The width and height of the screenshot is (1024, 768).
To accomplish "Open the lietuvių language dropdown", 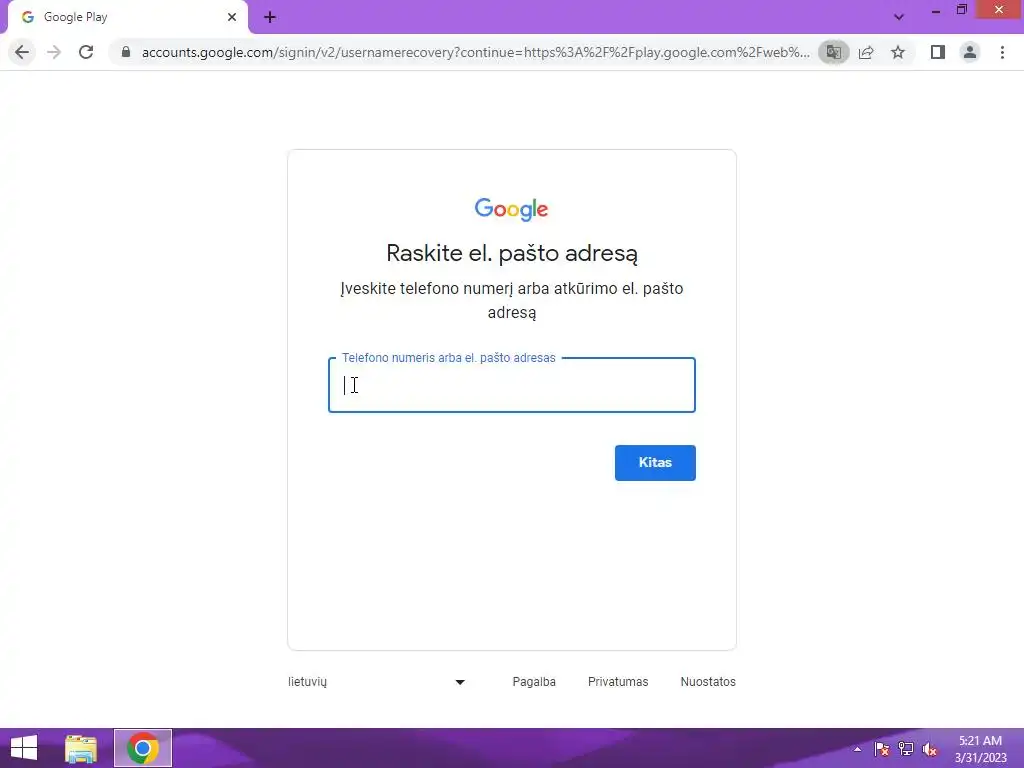I will tap(377, 681).
